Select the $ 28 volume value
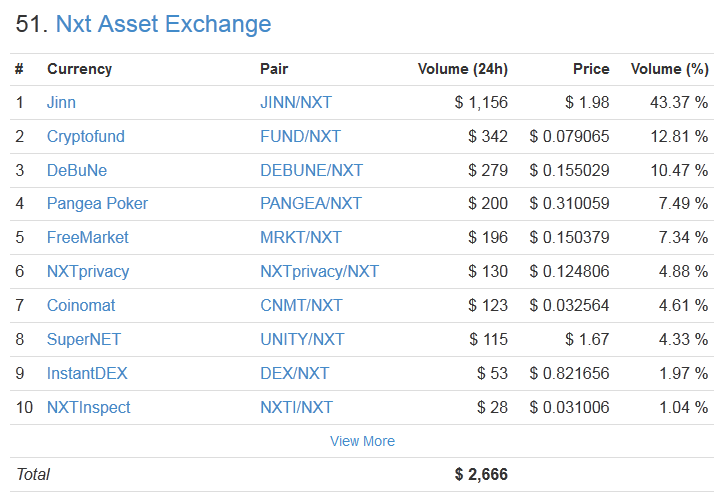726x494 pixels. click(493, 408)
